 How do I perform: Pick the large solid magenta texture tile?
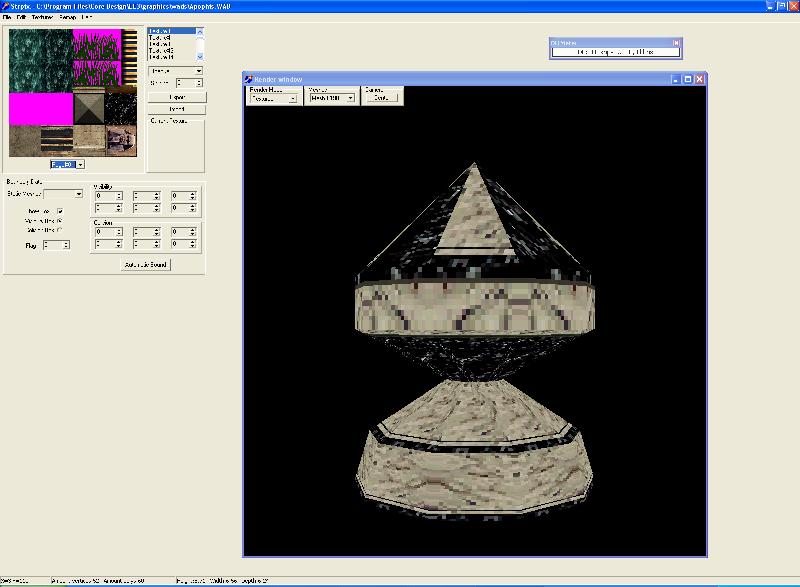point(41,108)
